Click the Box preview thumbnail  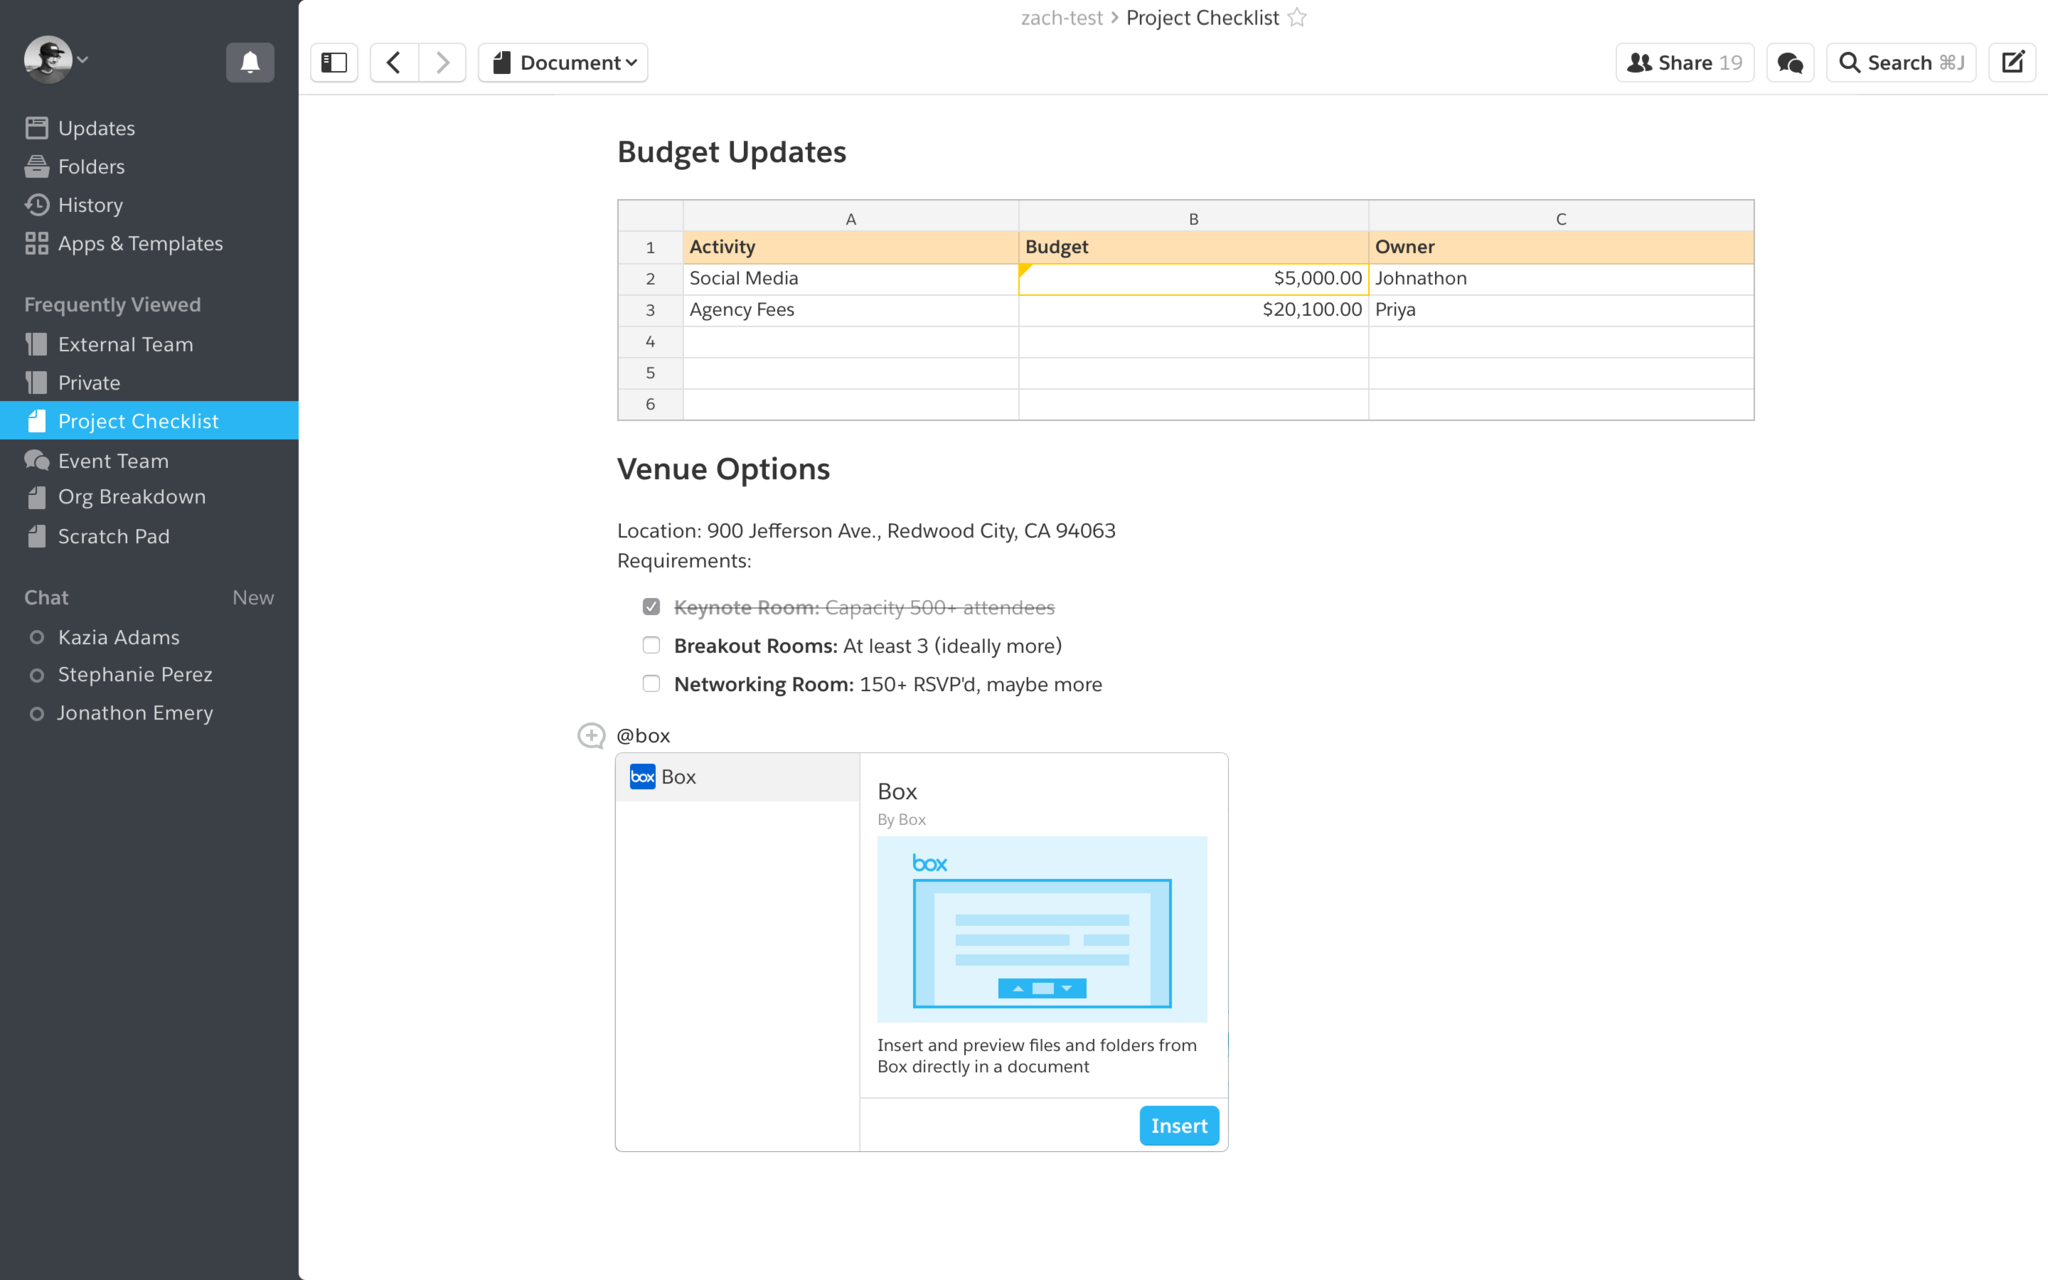coord(1042,929)
